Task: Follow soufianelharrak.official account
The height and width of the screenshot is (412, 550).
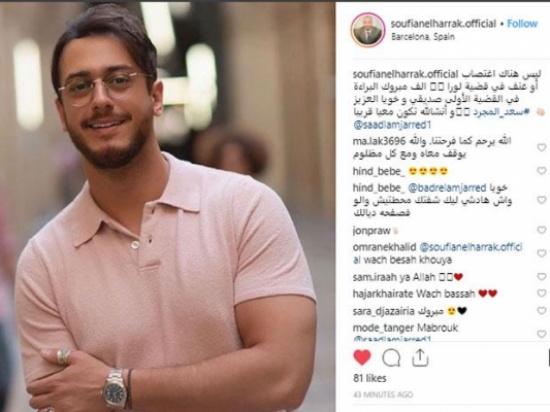Action: (522, 23)
